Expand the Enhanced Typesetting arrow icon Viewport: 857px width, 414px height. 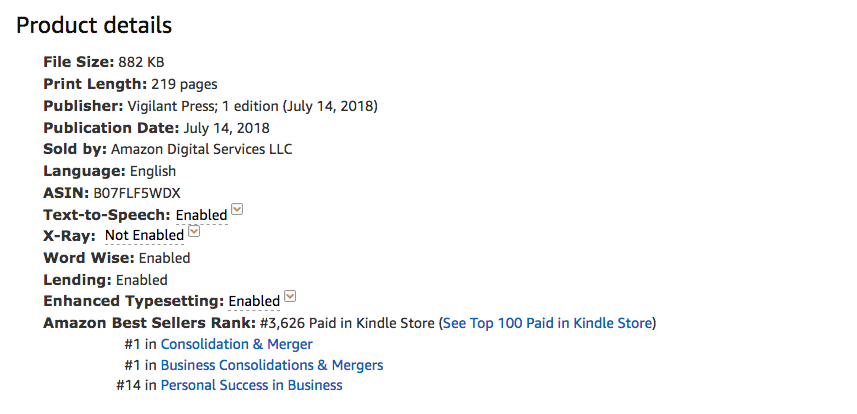(290, 296)
